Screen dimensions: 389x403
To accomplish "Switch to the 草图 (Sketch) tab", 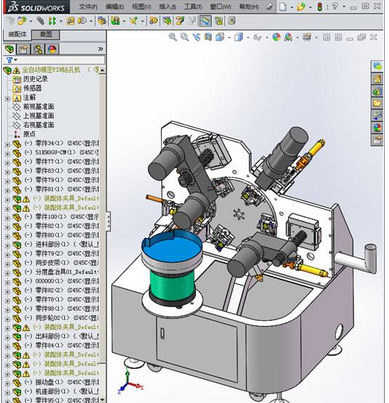I will (46, 34).
